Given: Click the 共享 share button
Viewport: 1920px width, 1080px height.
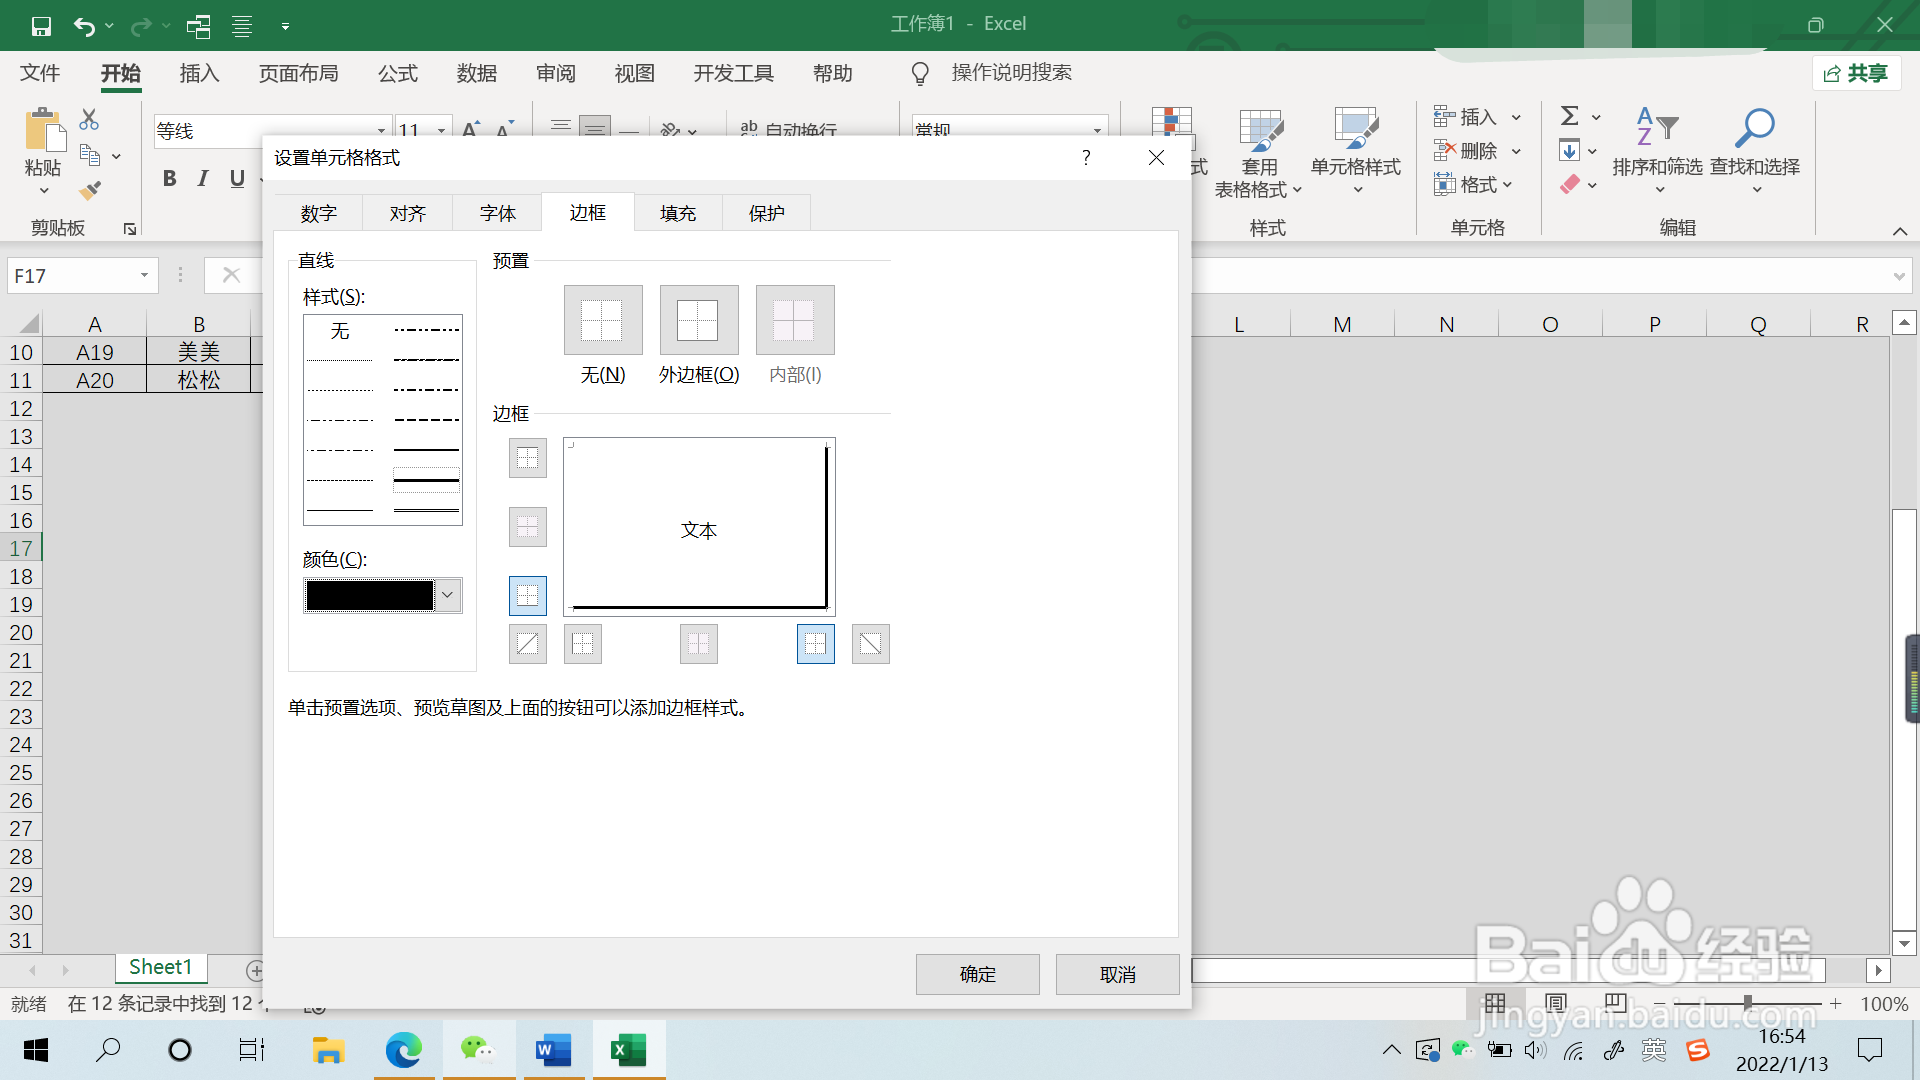Looking at the screenshot, I should point(1857,73).
